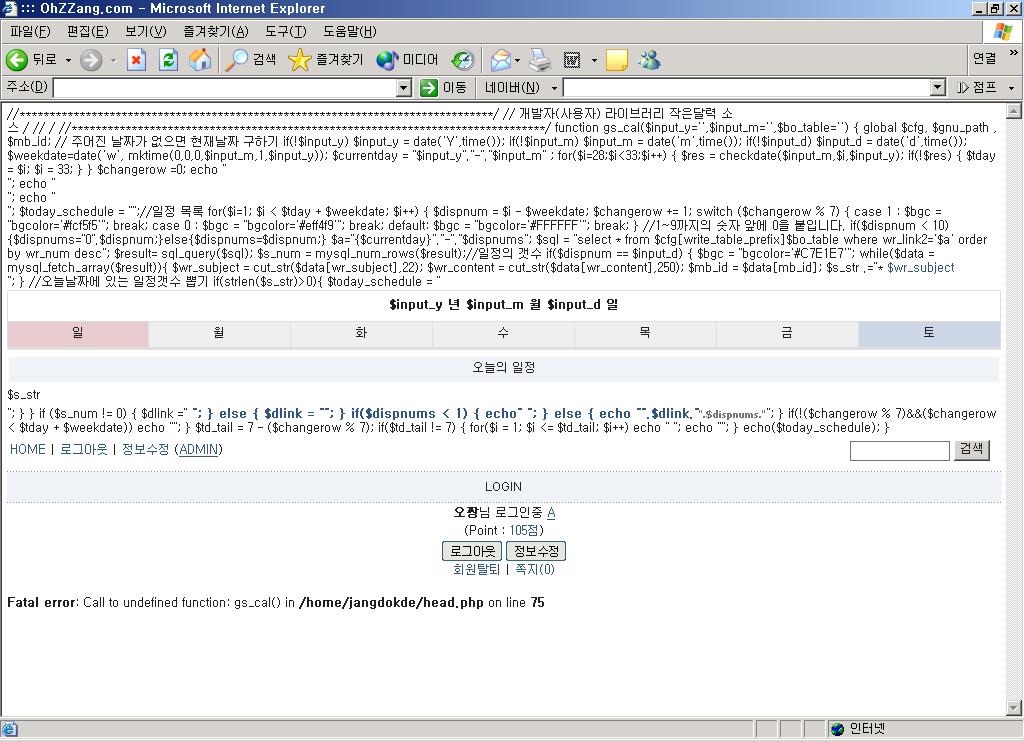
Task: Open the 회원탈퇴 link
Action: pyautogui.click(x=476, y=569)
